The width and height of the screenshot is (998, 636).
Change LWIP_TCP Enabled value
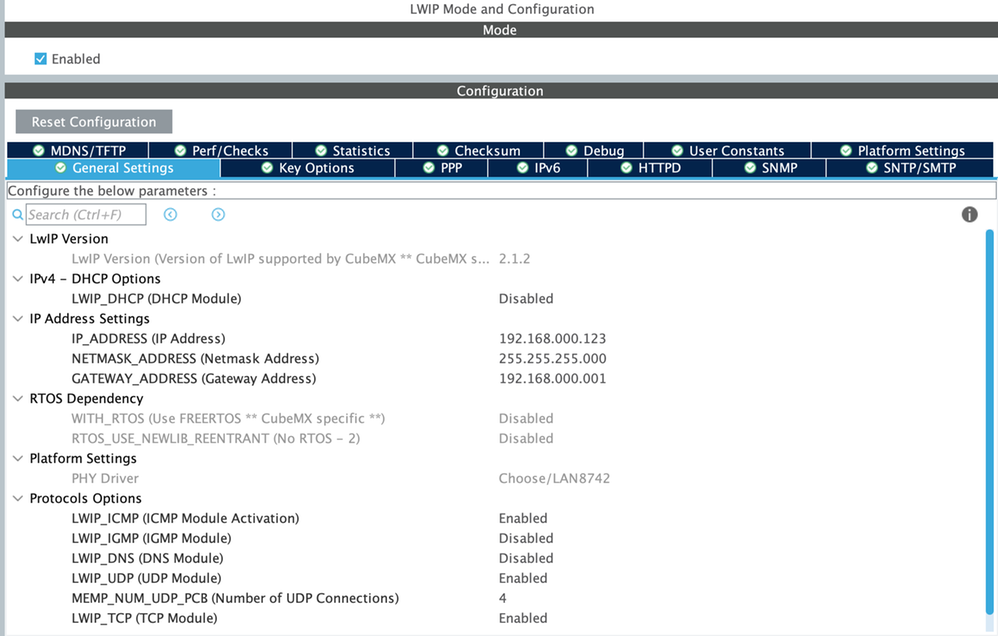tap(523, 618)
